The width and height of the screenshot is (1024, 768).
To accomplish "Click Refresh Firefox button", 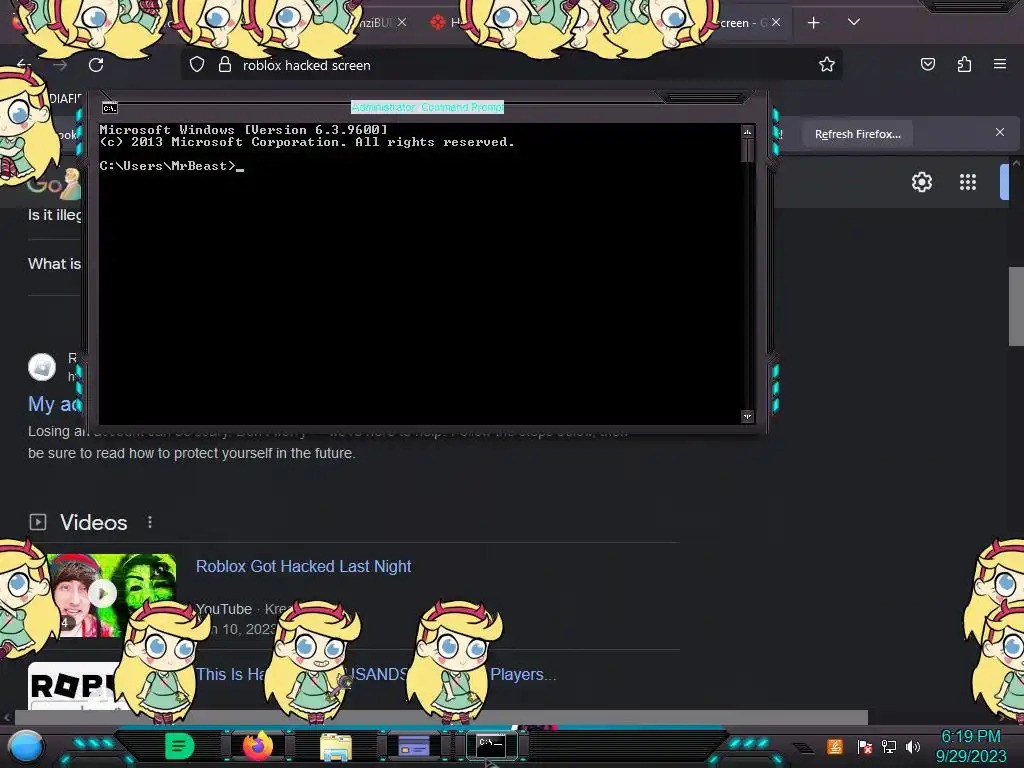I will pyautogui.click(x=857, y=134).
